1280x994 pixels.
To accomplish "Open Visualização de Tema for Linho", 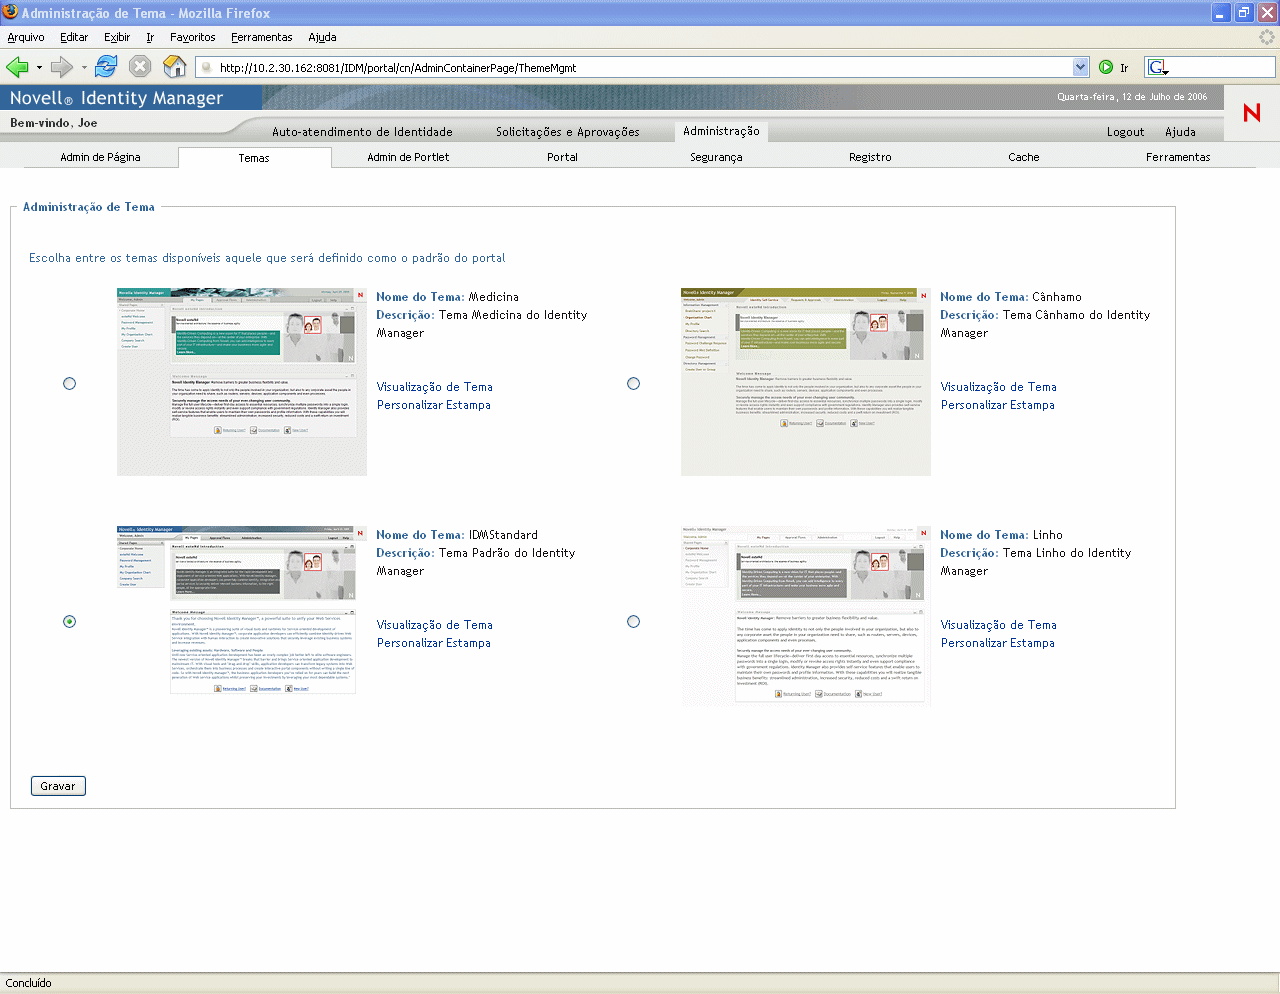I will (999, 625).
